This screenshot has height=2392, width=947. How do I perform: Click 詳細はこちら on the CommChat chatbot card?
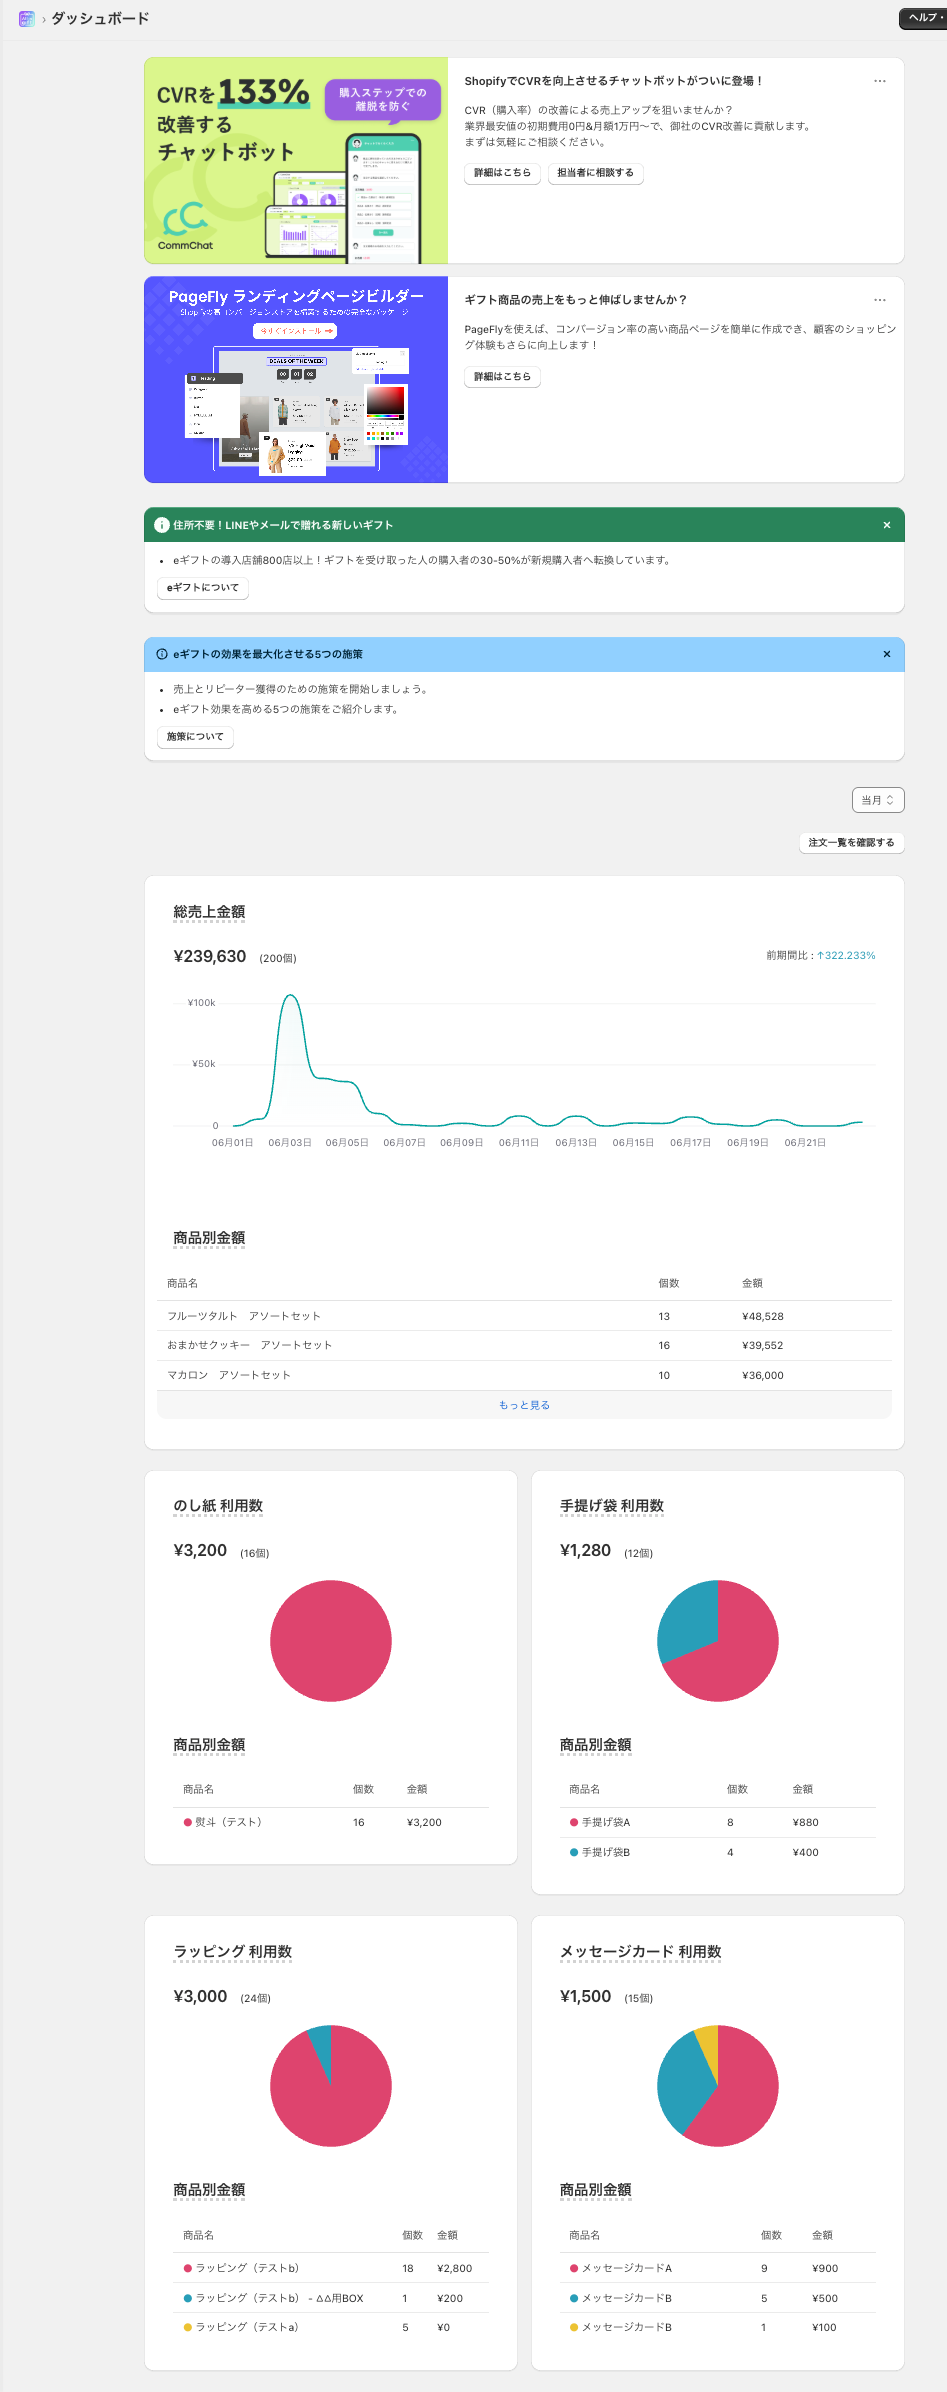tap(502, 173)
